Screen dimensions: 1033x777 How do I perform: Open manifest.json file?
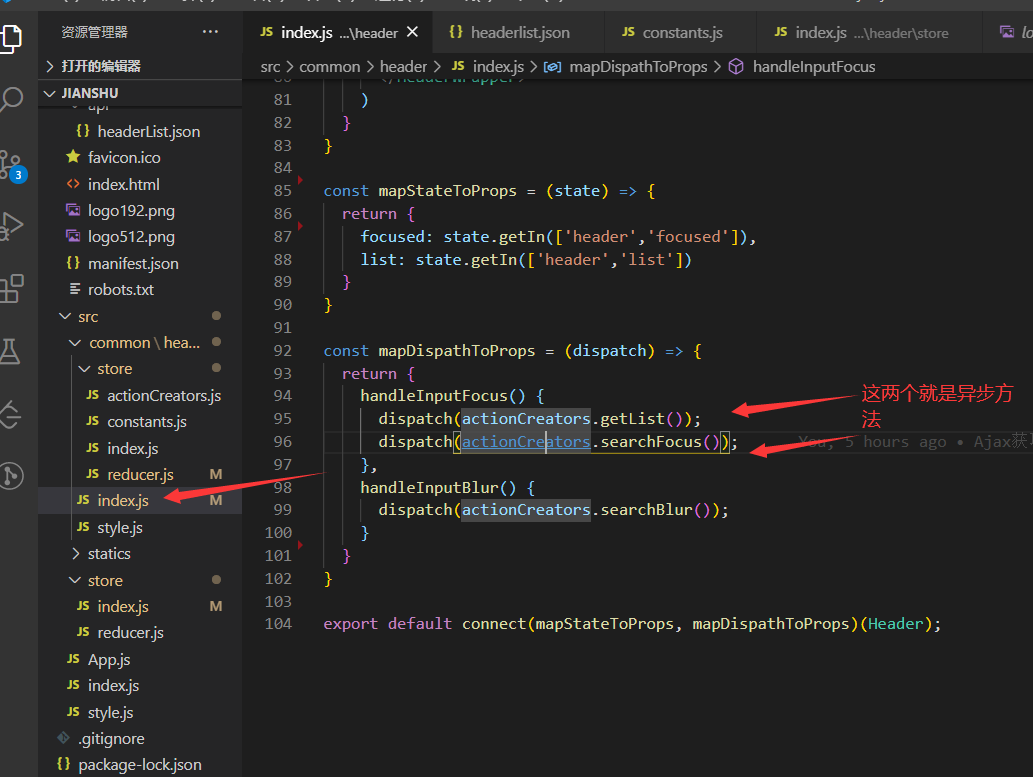(x=140, y=264)
